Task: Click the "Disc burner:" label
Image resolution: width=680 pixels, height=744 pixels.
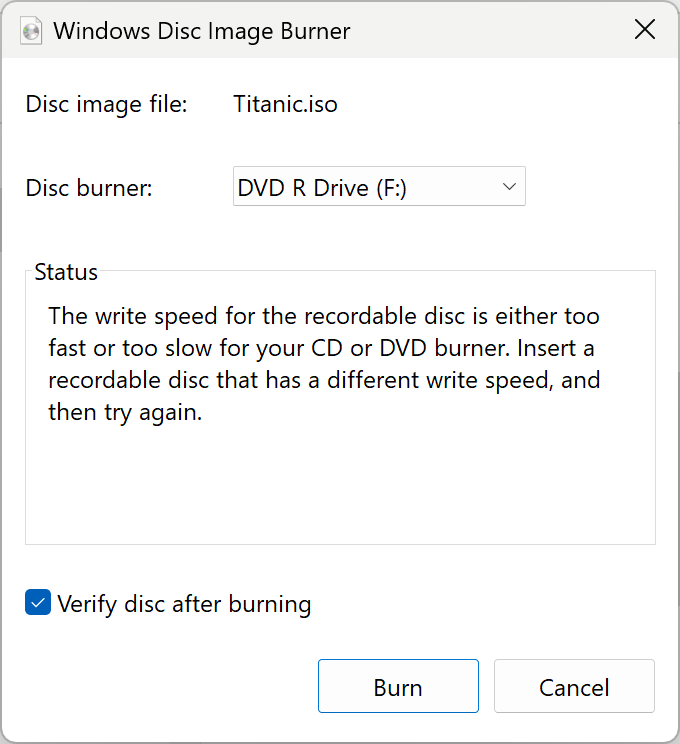Action: [89, 188]
